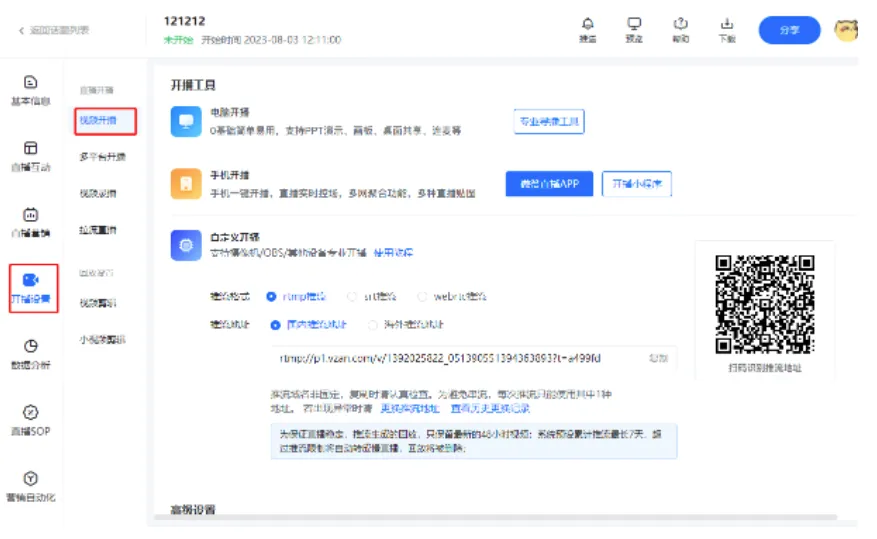Open the 直播互动 sidebar icon
Screen dimensions: 877x539
pos(30,149)
